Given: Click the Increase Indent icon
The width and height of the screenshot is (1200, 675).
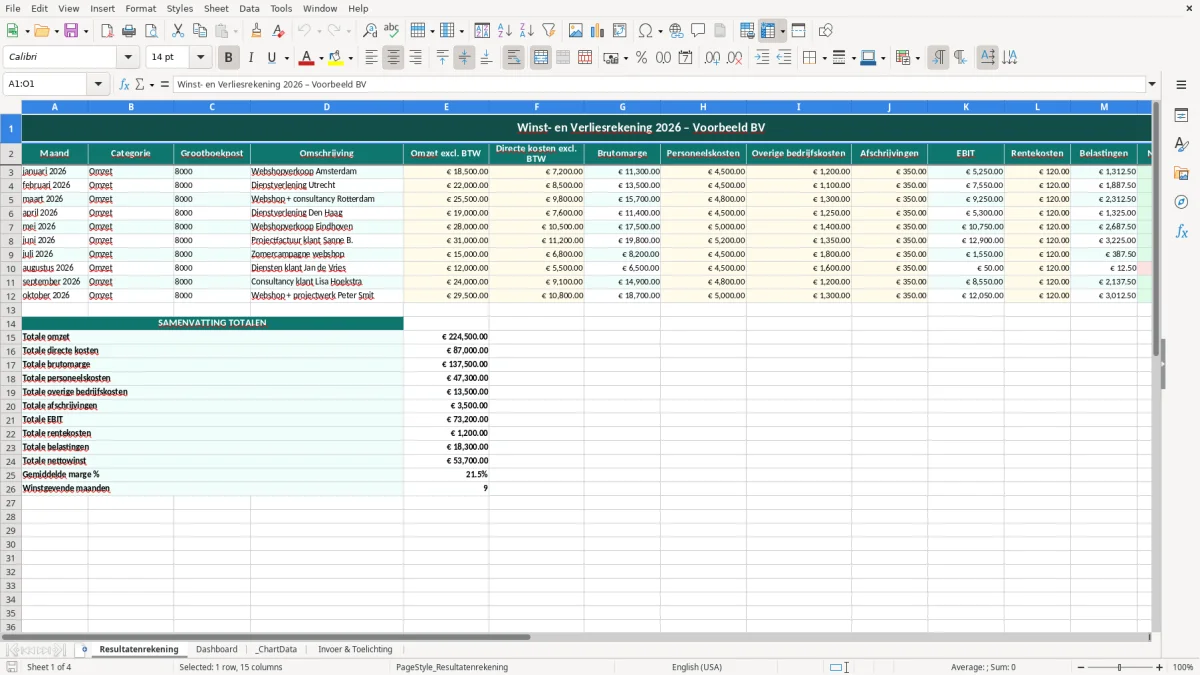Looking at the screenshot, I should (x=763, y=58).
